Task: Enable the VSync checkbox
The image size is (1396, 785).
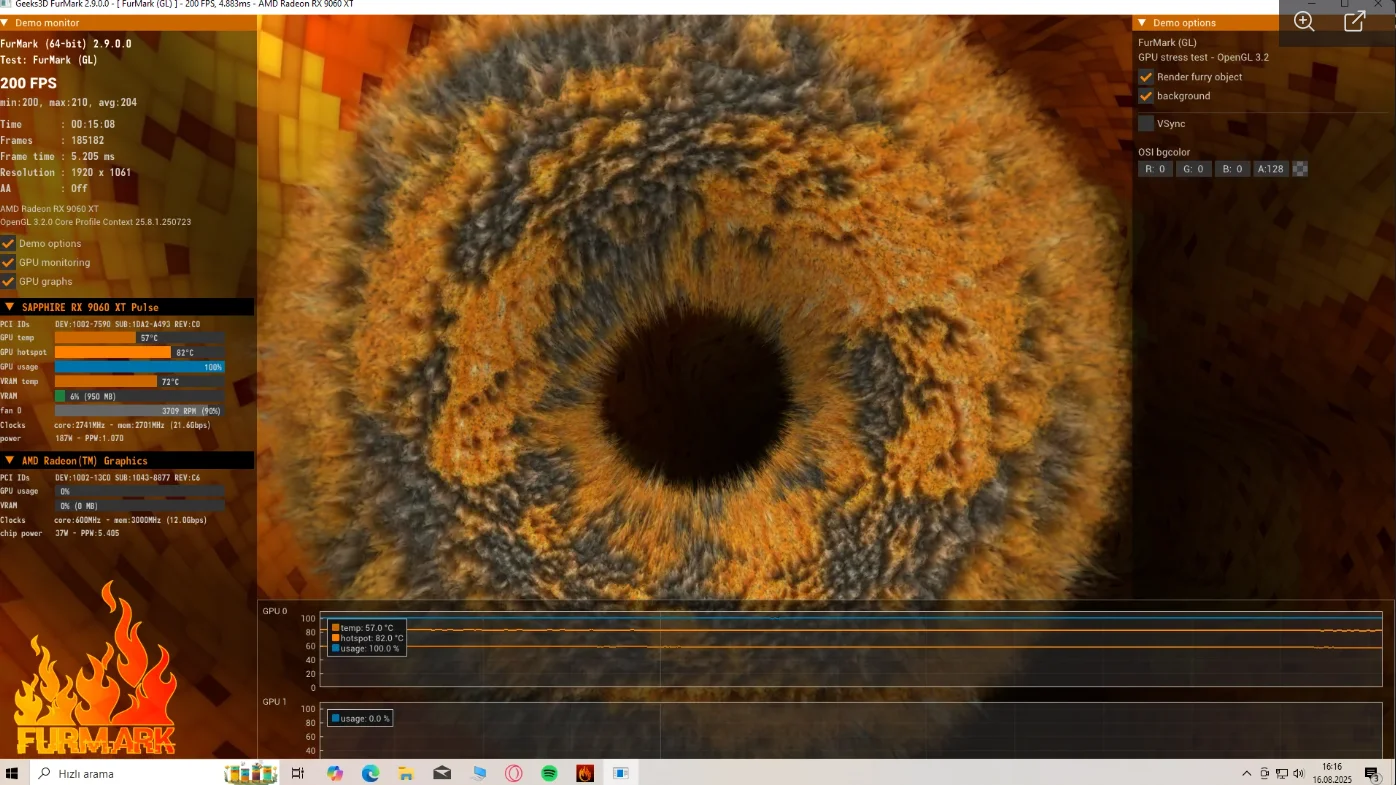Action: pos(1146,123)
